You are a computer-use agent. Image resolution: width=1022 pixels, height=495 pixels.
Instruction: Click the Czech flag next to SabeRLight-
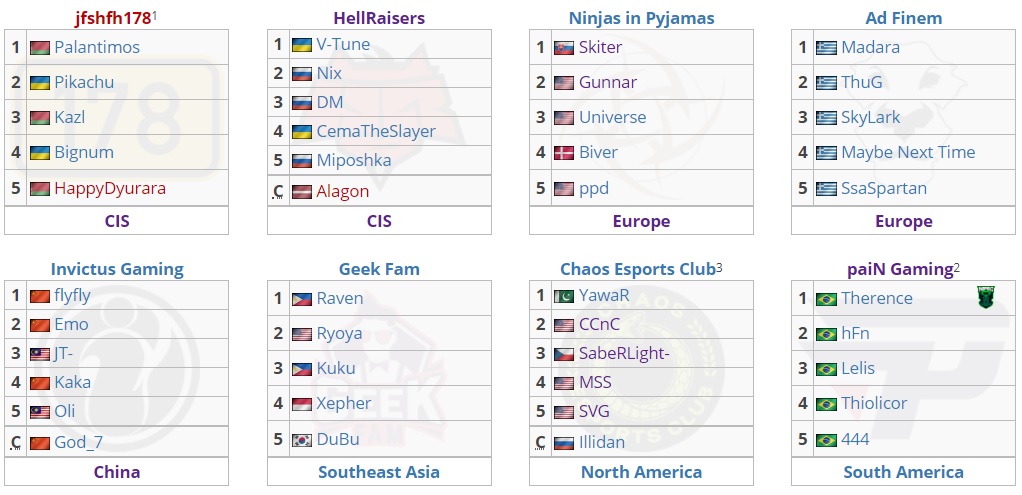564,354
